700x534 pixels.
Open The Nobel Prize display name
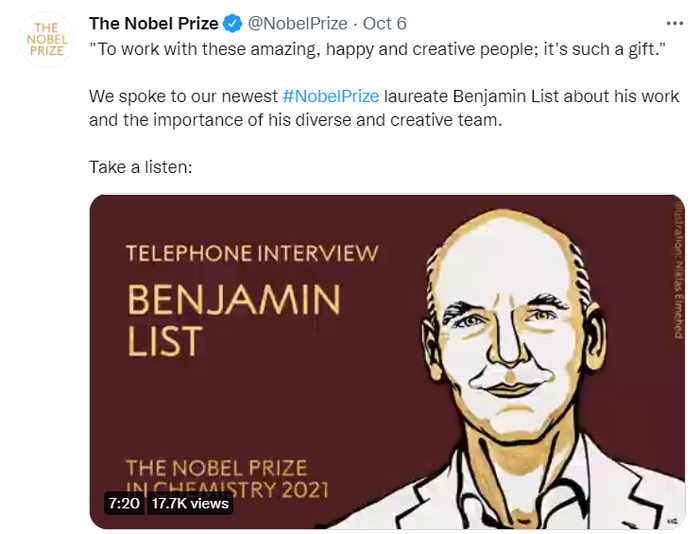[x=153, y=24]
